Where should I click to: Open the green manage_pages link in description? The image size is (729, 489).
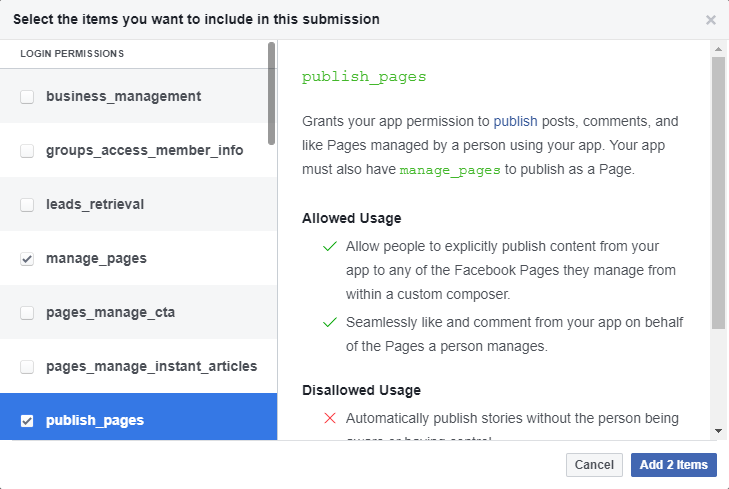click(450, 170)
